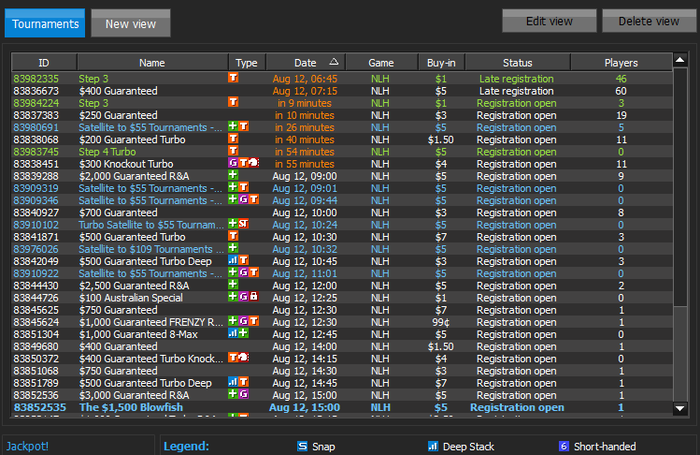Open the Tournaments view tab
Screen dimensions: 700x455
(x=45, y=24)
